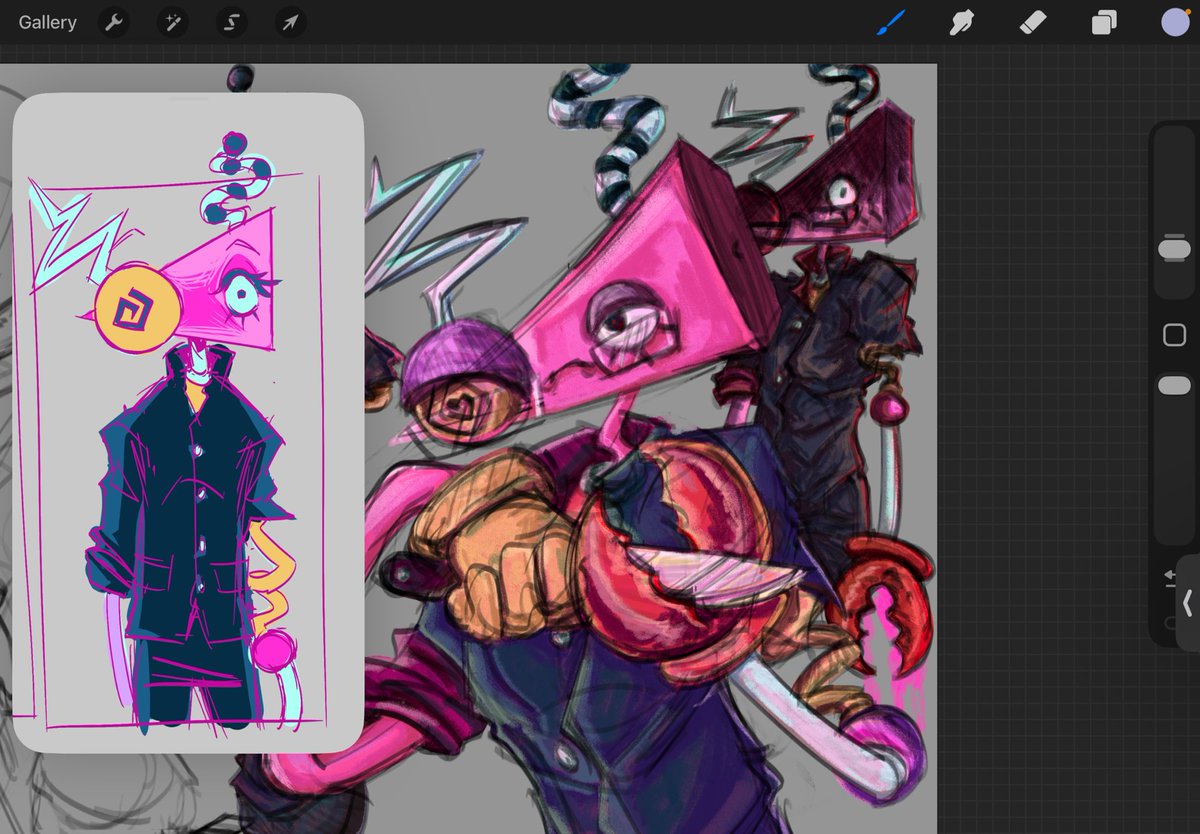Tap the opacity slider on the sidebar
Viewport: 1200px width, 834px height.
[x=1176, y=382]
